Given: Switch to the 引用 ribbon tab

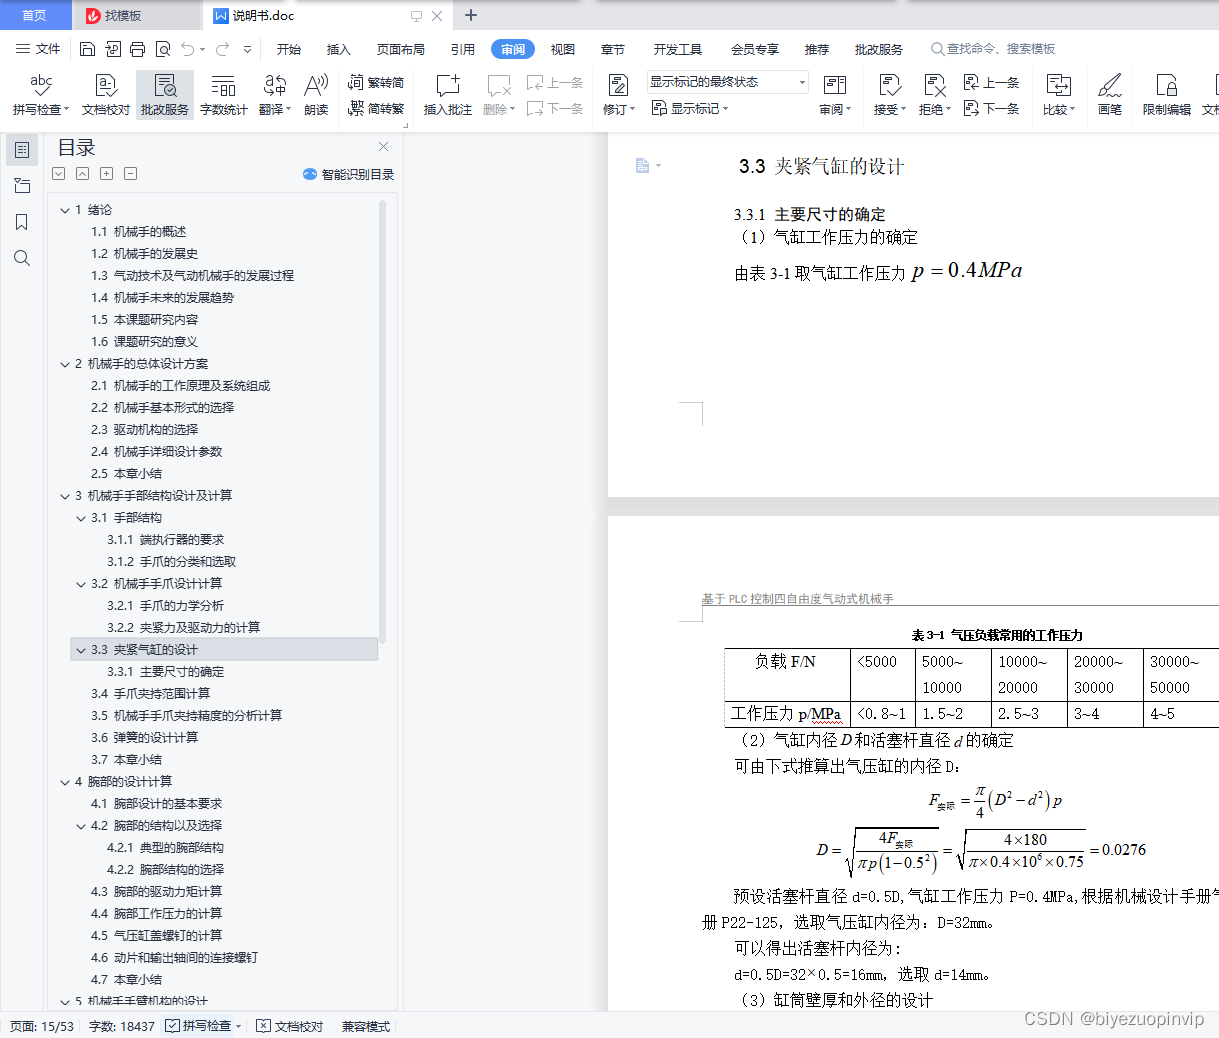Looking at the screenshot, I should pos(462,49).
